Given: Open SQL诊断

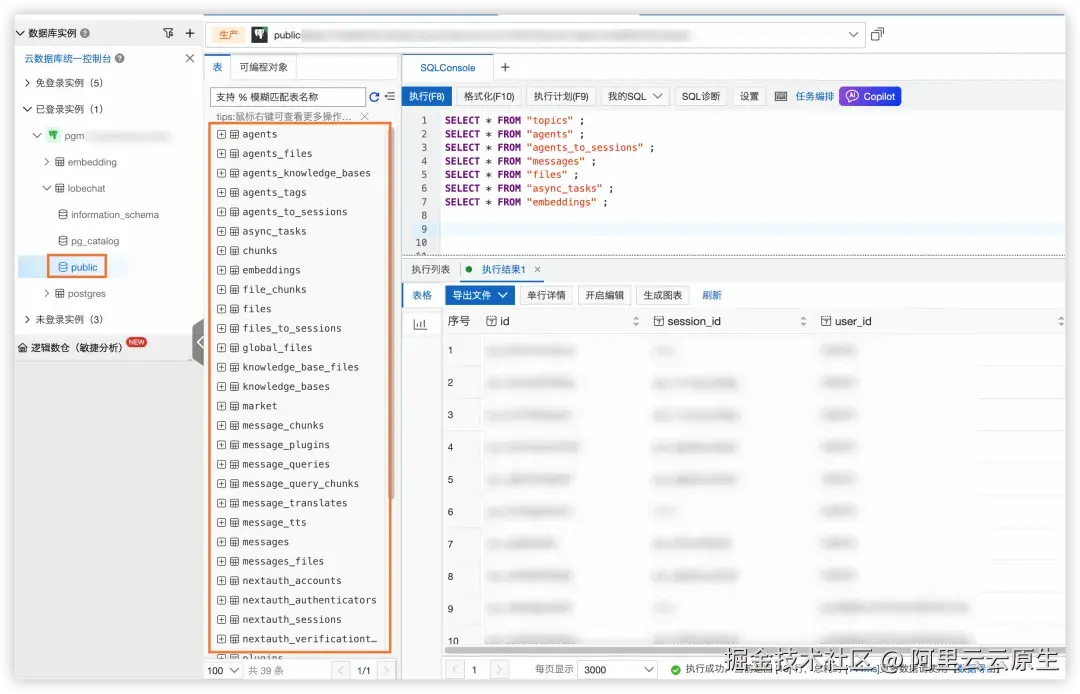Looking at the screenshot, I should 700,96.
